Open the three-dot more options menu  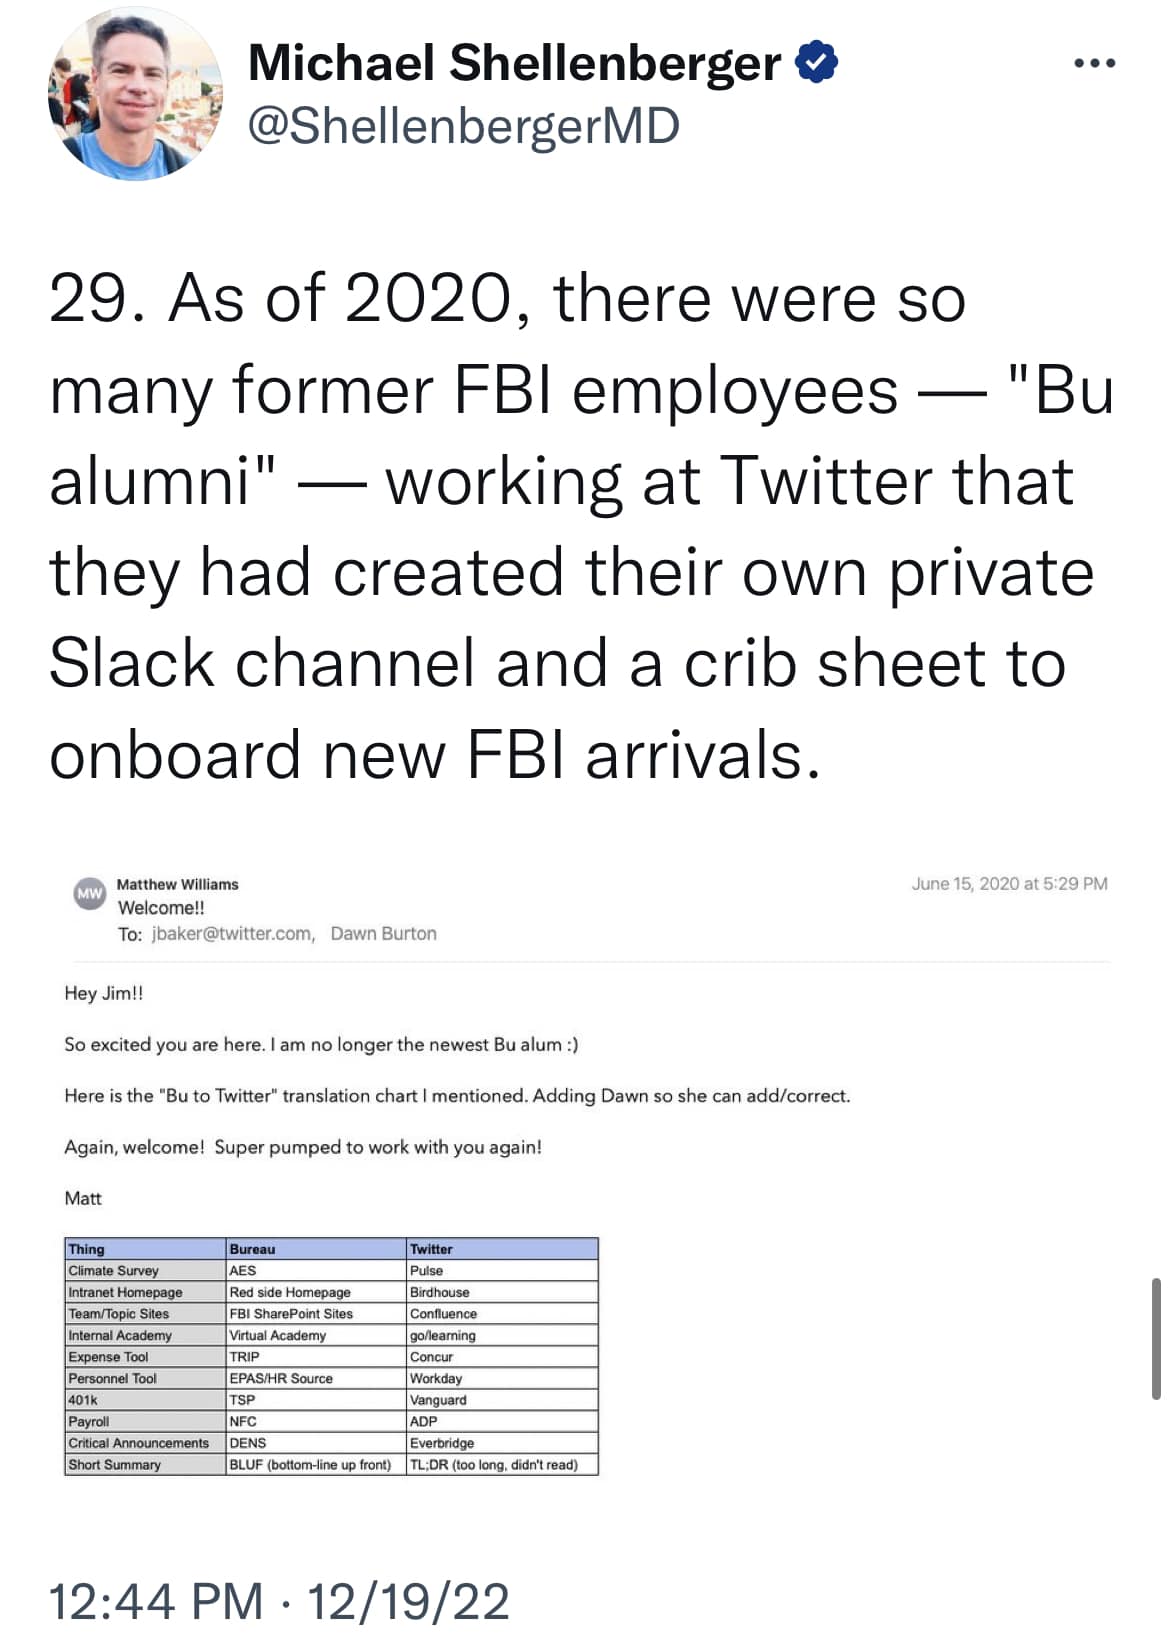coord(1094,63)
